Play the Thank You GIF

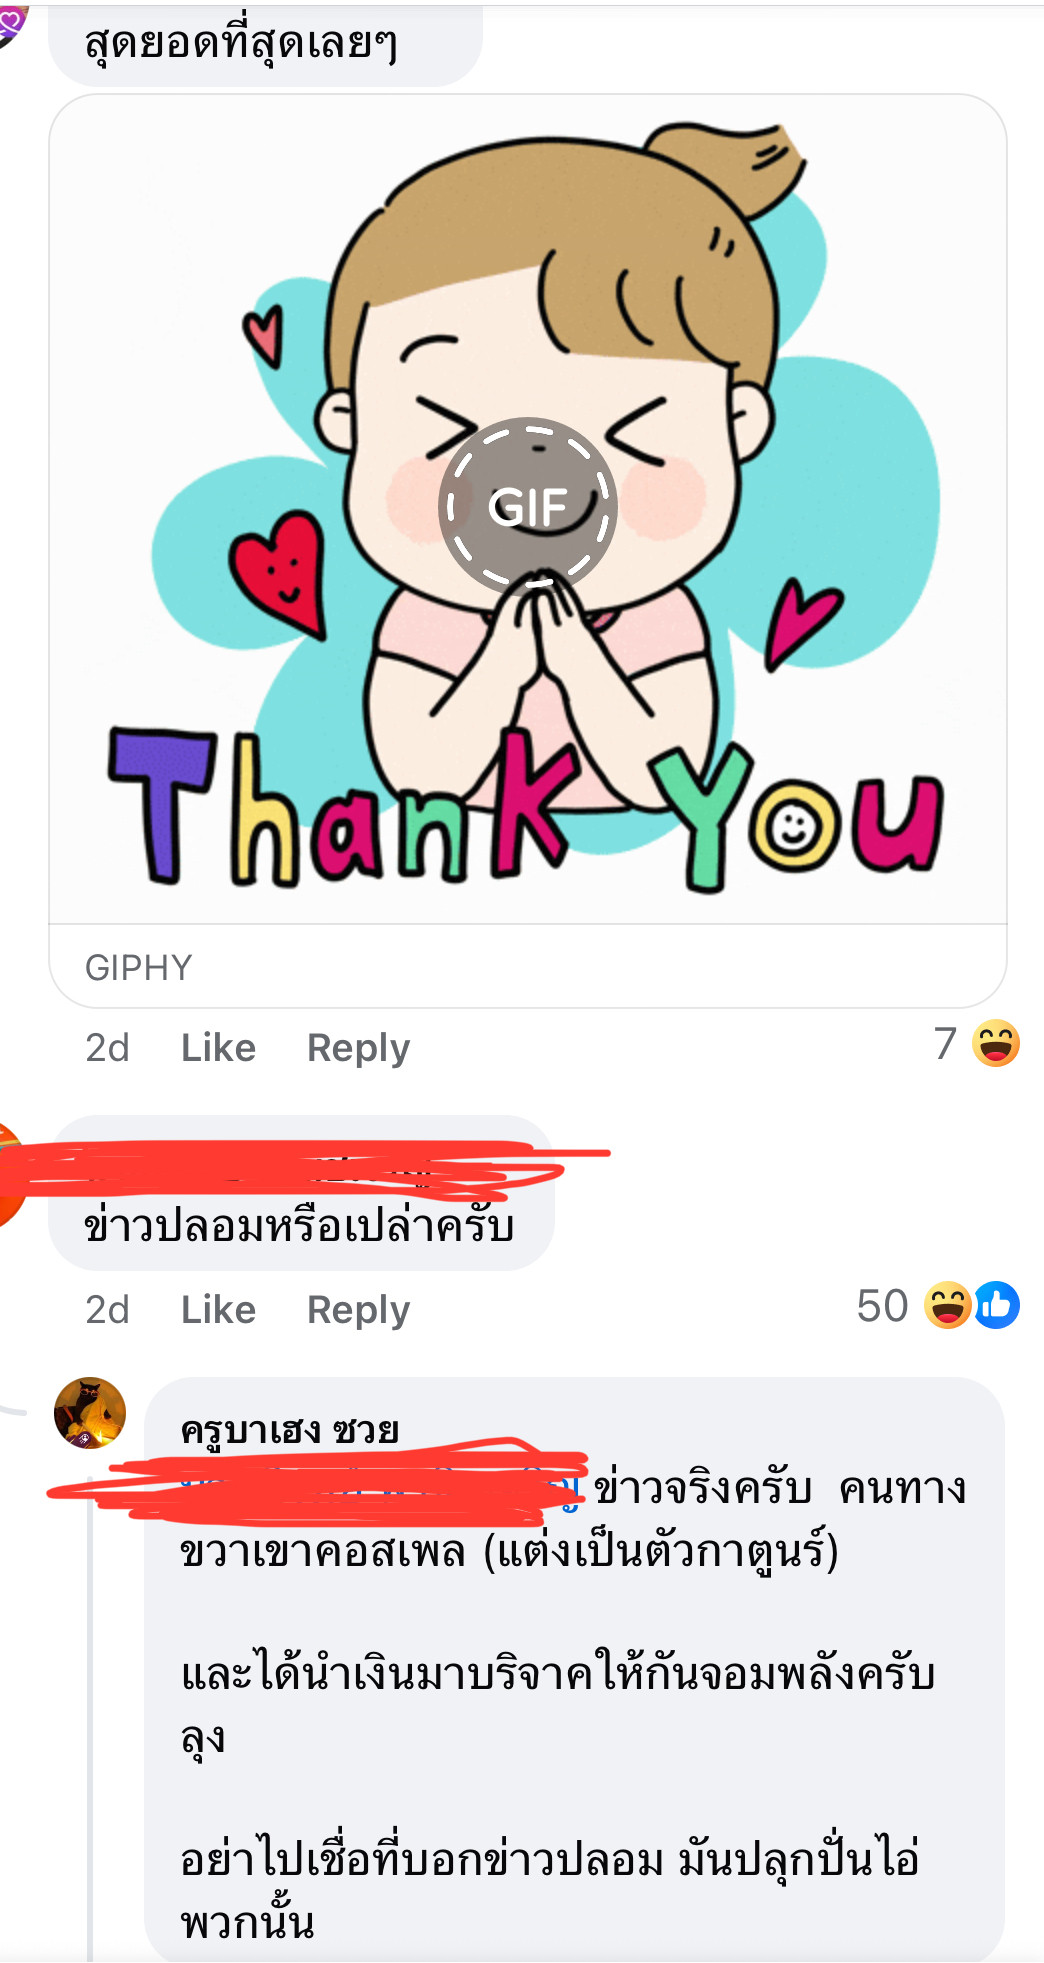click(527, 505)
